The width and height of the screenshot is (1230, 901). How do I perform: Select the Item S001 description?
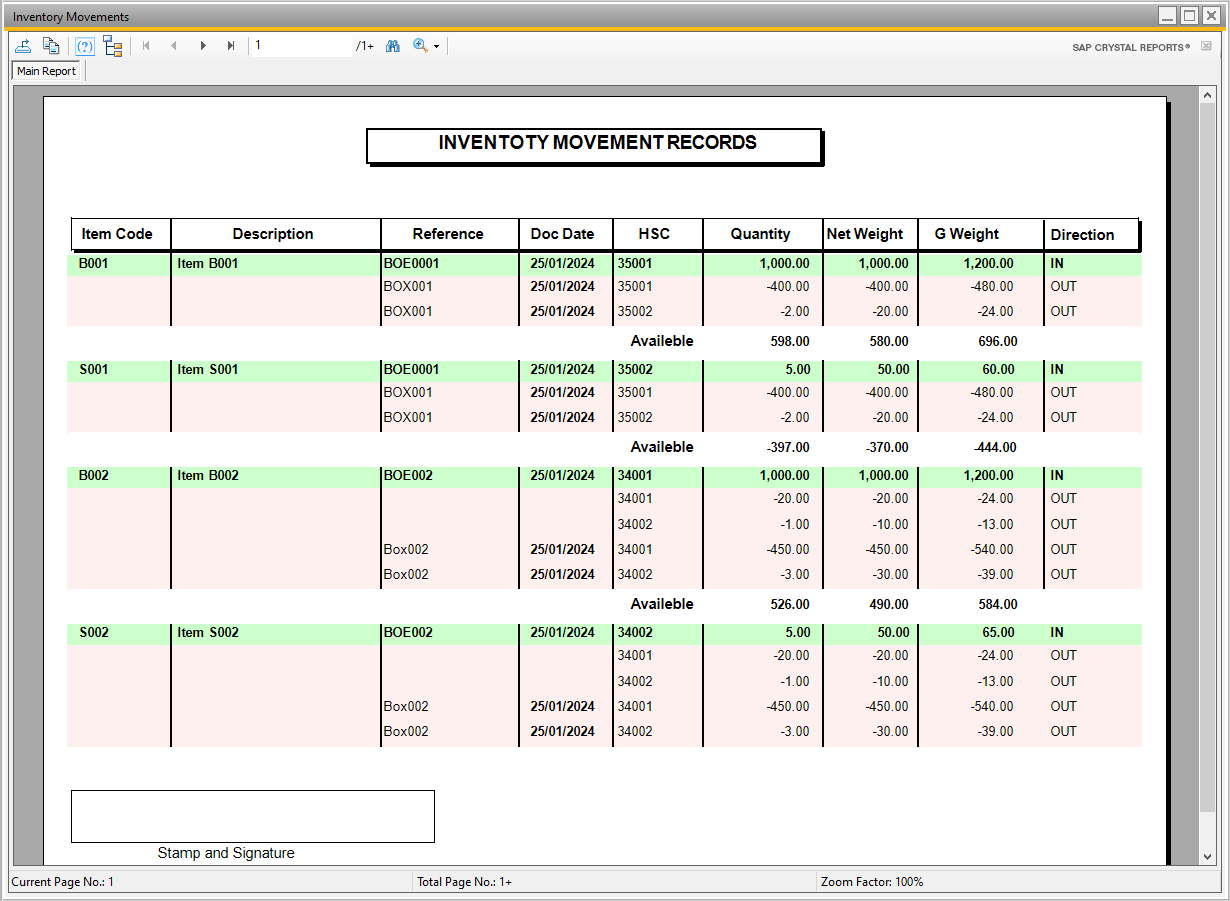click(208, 369)
